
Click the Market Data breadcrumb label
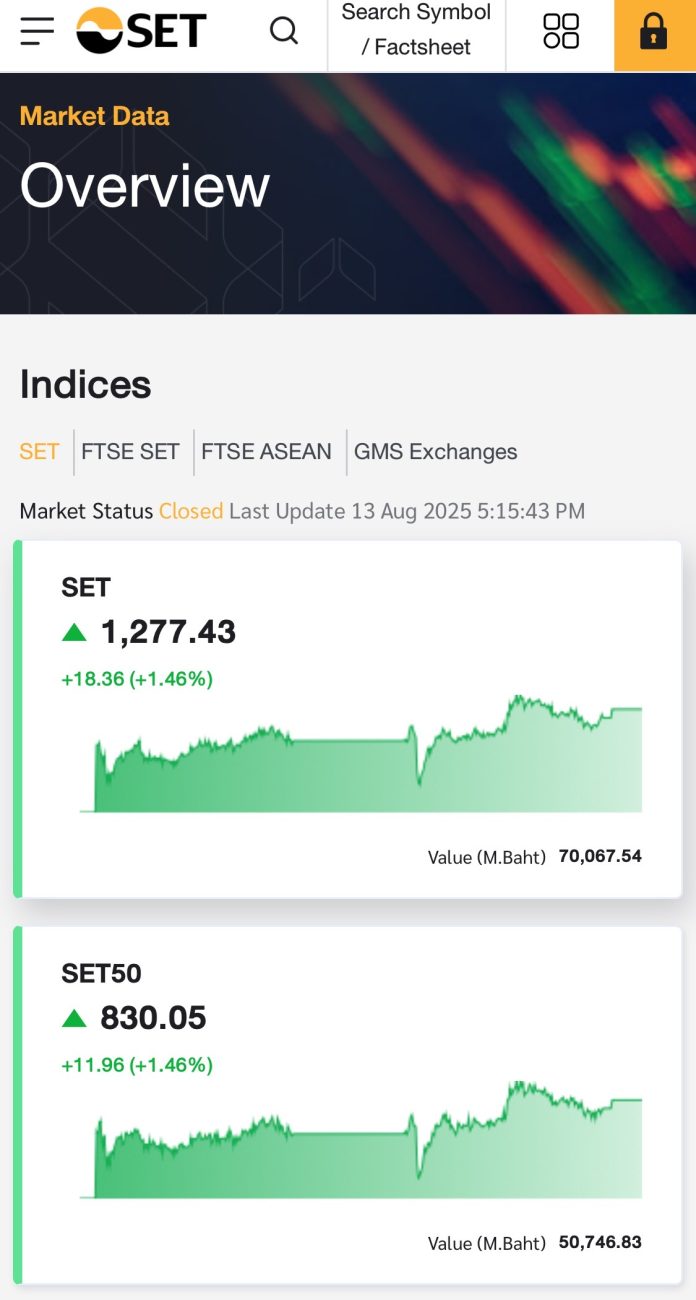coord(94,116)
